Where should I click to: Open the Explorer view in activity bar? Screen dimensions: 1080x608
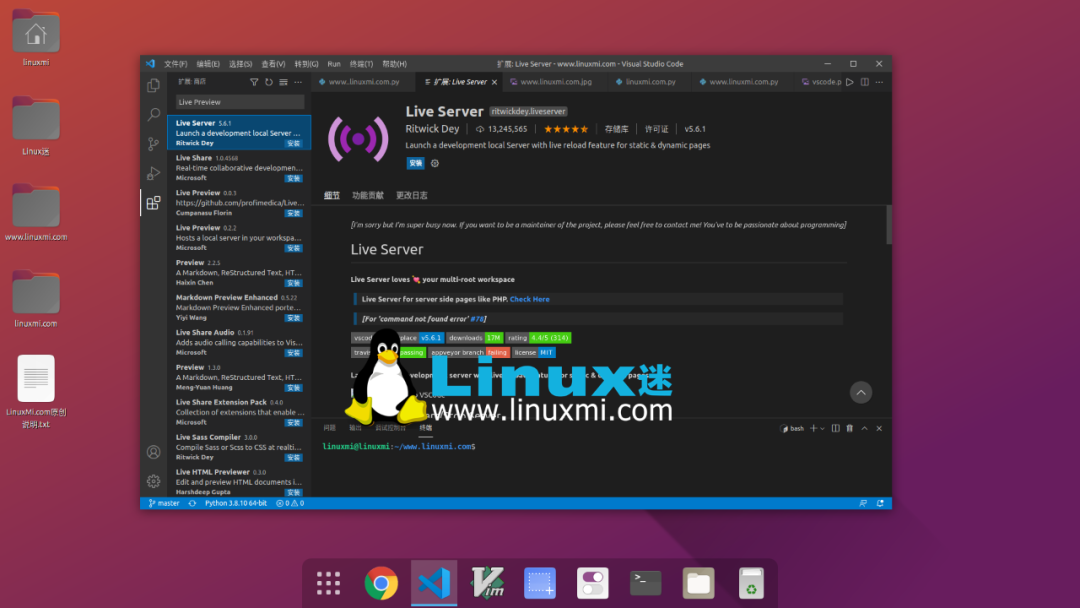coord(153,86)
